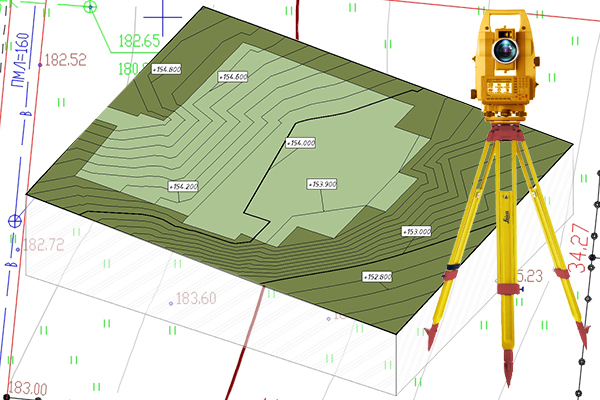600x400 pixels.
Task: Click the 183.60 spot height text
Action: click(196, 298)
